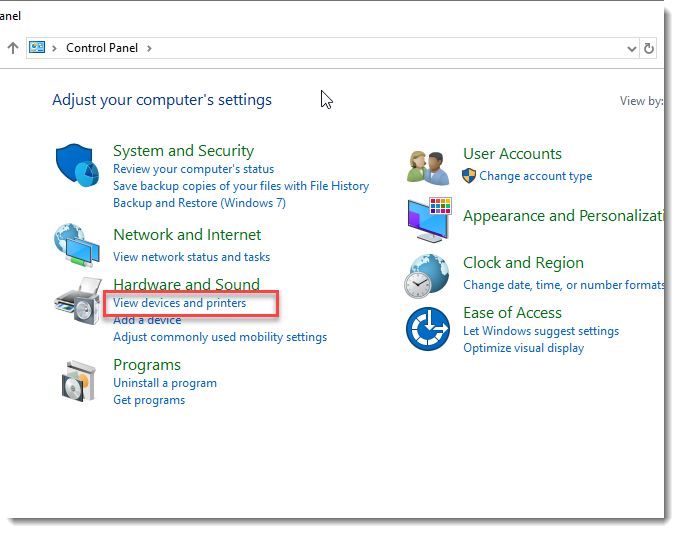Click the Hardware and Sound printer icon
Screen dimensions: 679x533
click(x=76, y=301)
